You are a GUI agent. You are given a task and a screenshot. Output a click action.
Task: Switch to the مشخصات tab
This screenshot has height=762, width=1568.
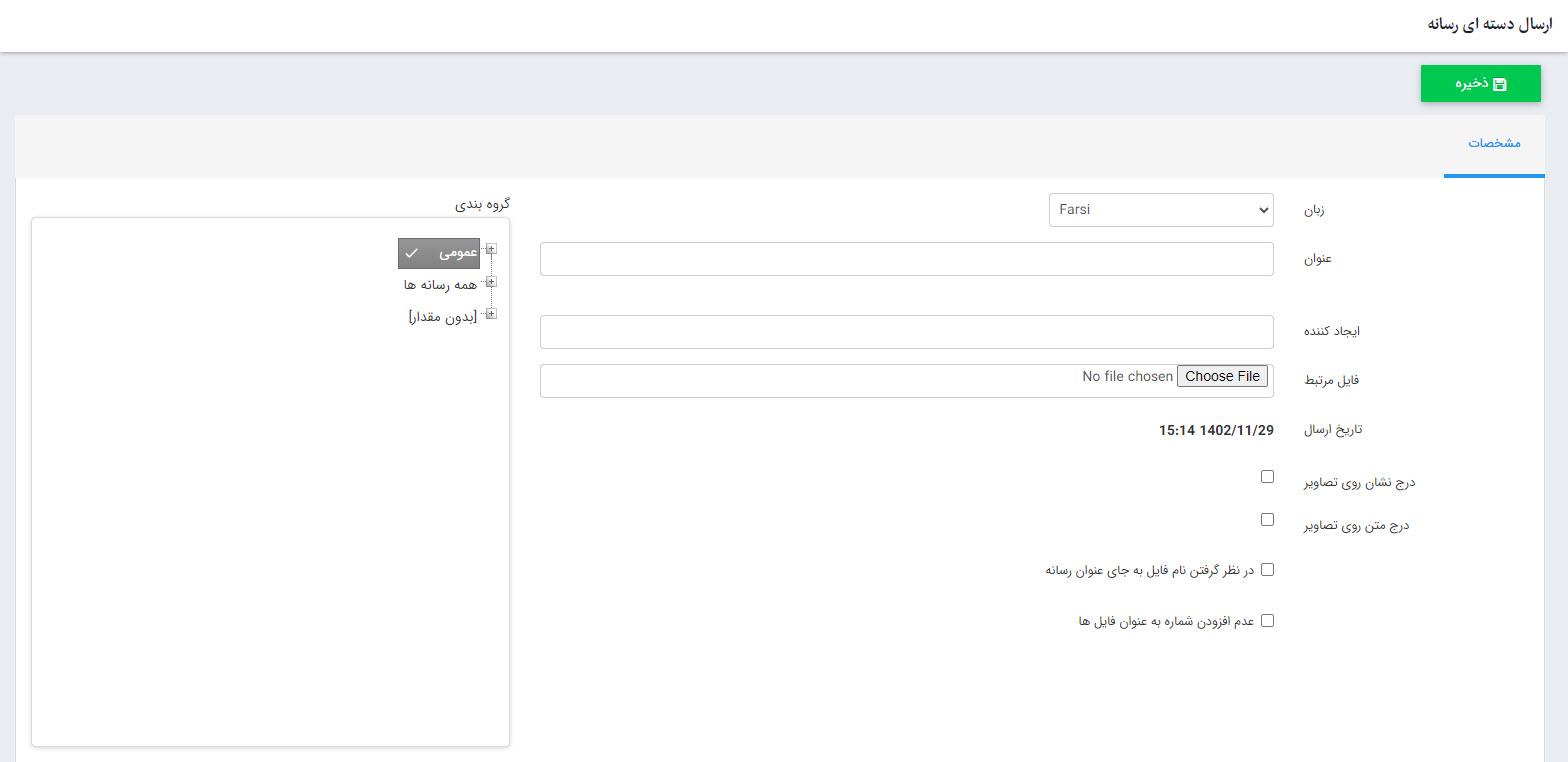(1493, 143)
